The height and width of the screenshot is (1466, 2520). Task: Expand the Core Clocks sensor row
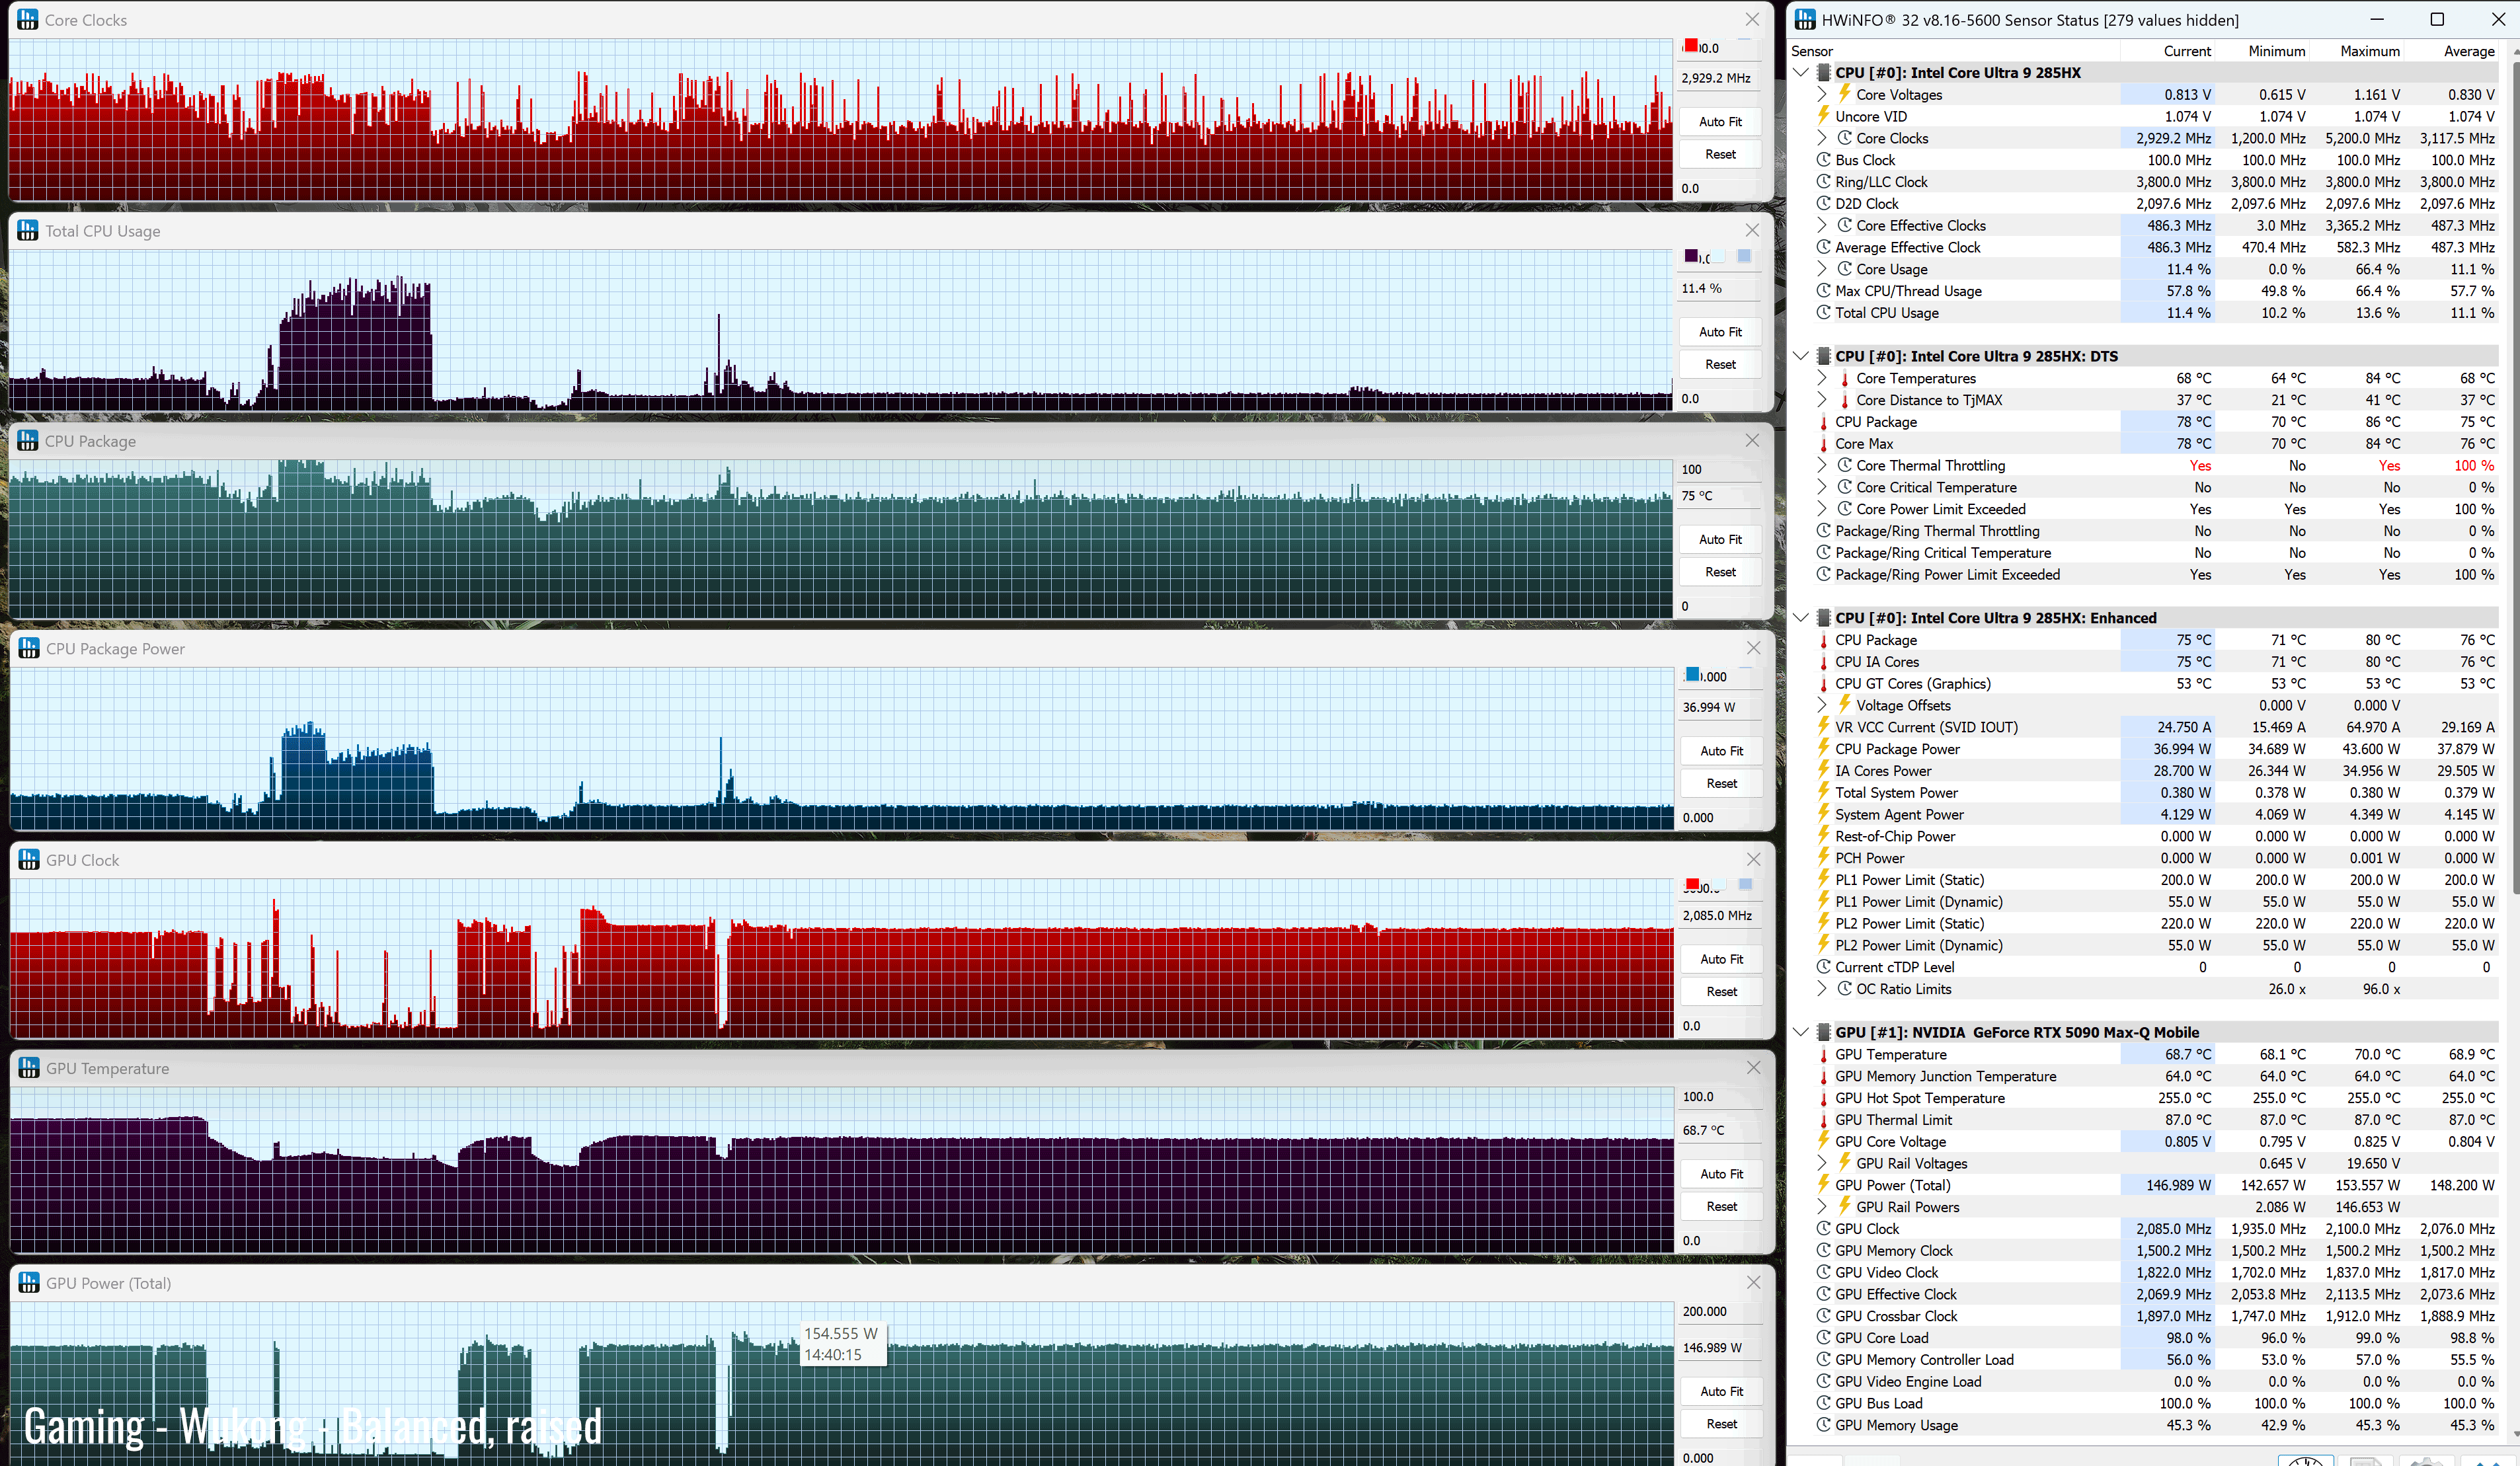coord(1822,138)
